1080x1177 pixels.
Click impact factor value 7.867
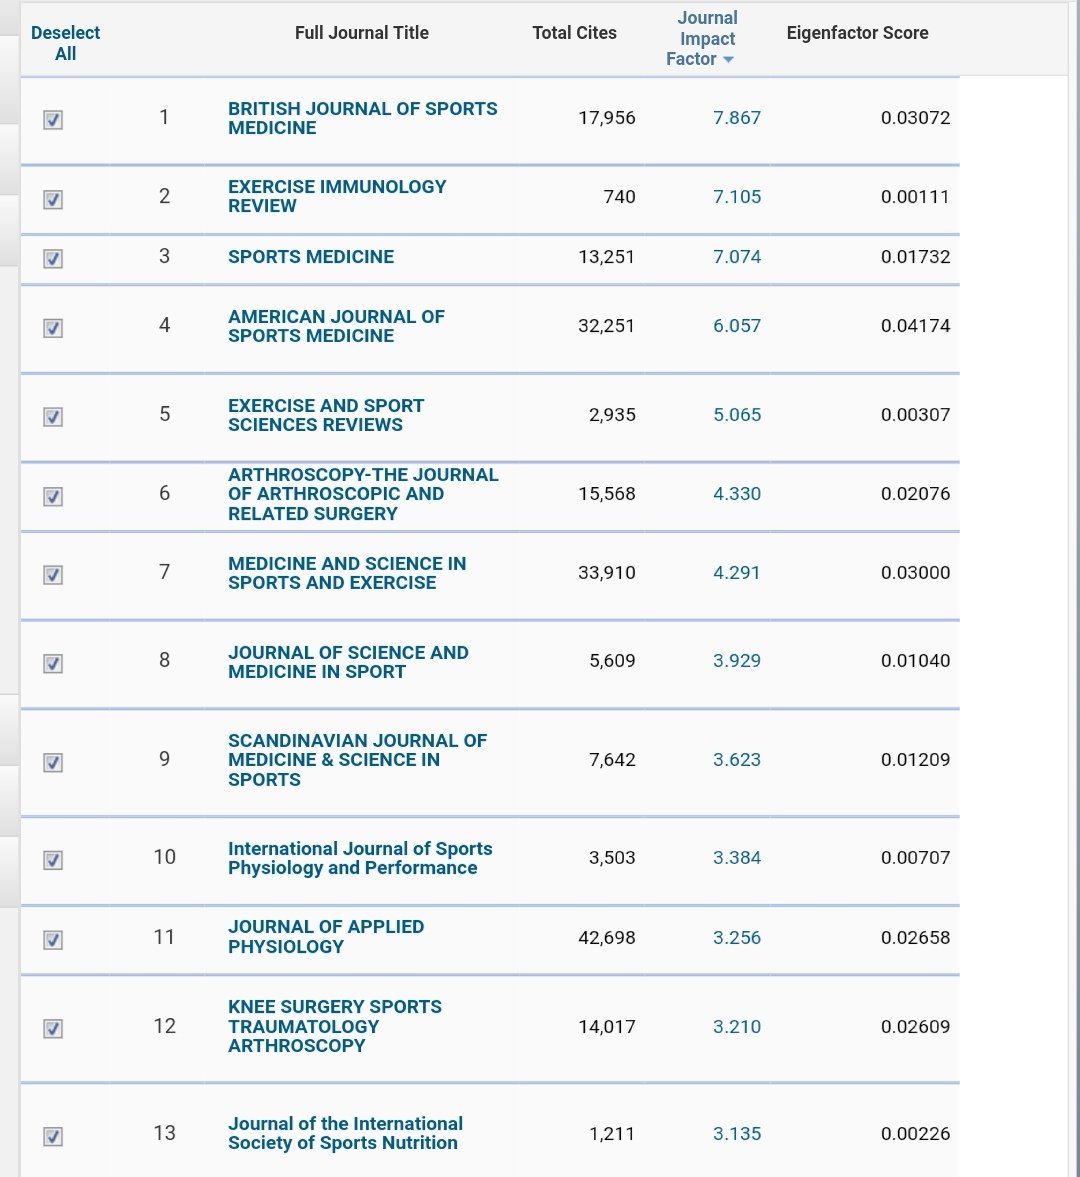click(737, 118)
